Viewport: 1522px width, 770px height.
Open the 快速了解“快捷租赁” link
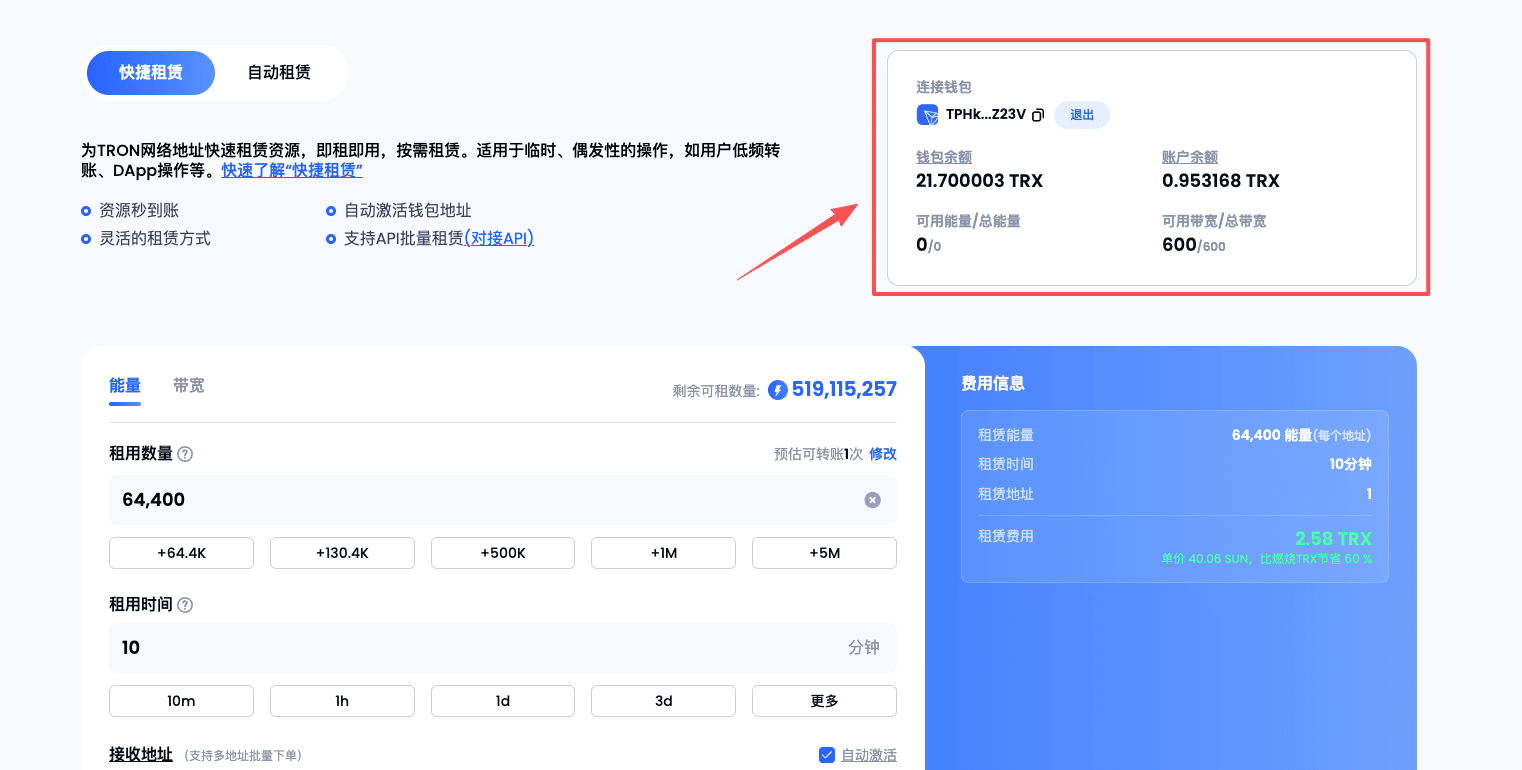[x=292, y=171]
